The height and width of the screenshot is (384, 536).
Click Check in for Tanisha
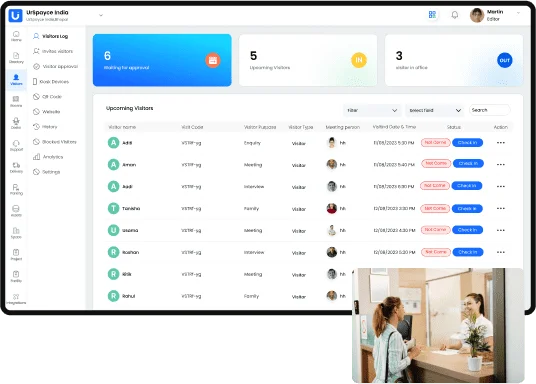click(467, 208)
